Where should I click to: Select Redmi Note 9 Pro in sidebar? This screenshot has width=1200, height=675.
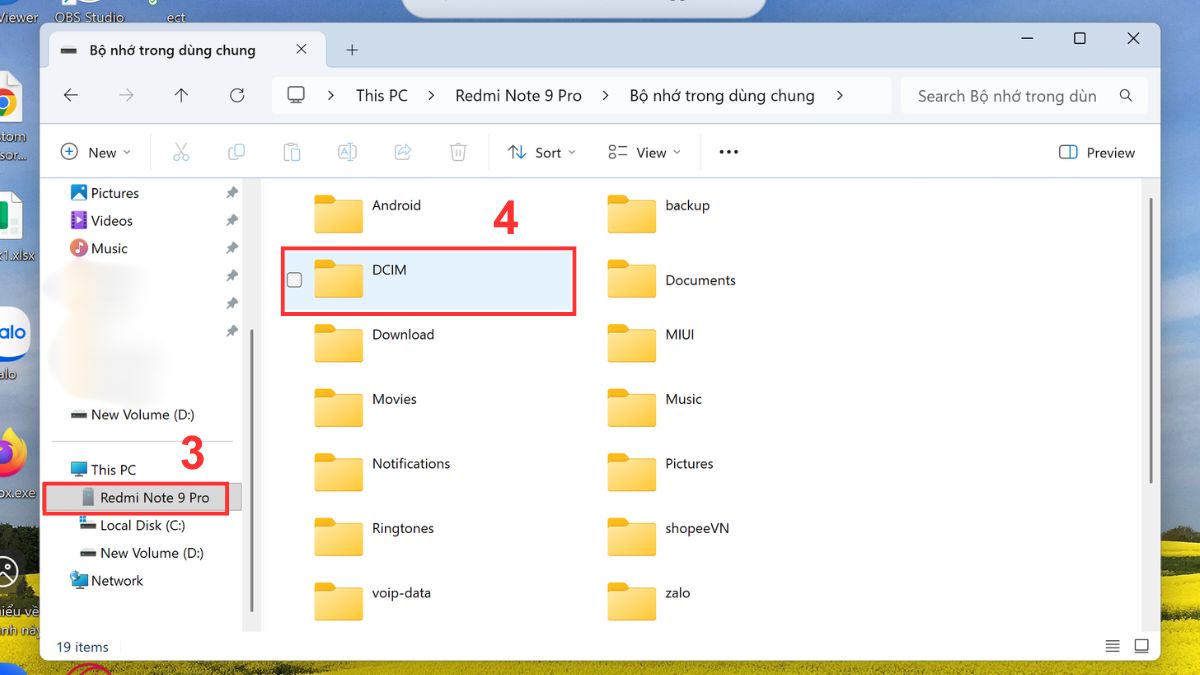(145, 497)
